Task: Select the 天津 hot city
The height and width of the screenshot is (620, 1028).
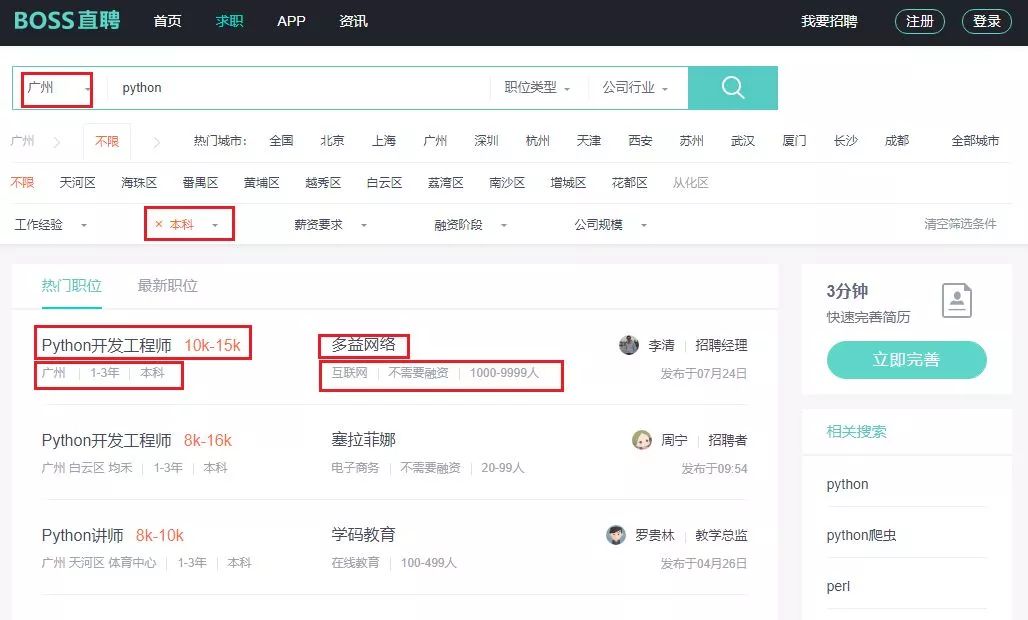Action: coord(589,141)
